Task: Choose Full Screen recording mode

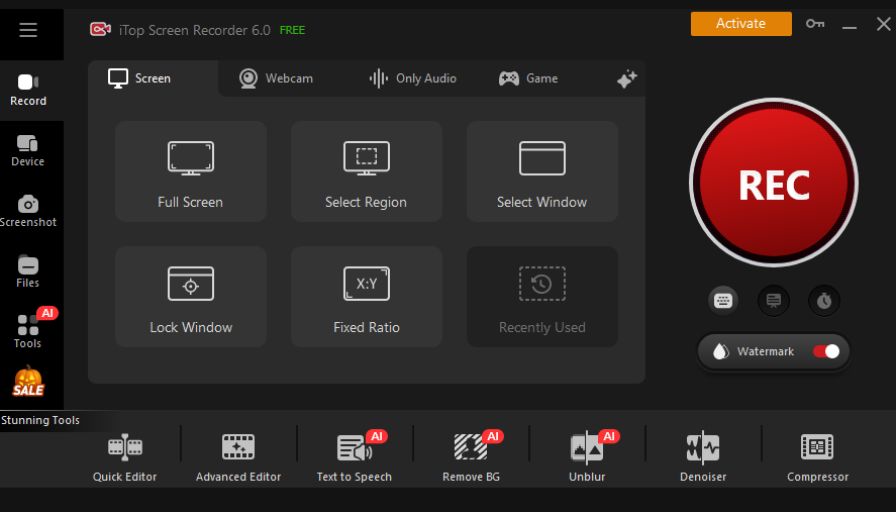Action: coord(190,171)
